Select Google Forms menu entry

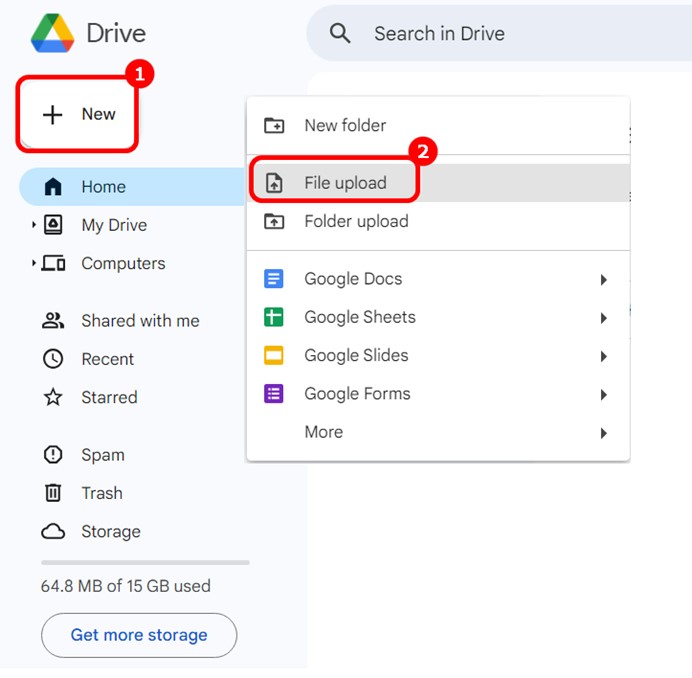point(438,394)
